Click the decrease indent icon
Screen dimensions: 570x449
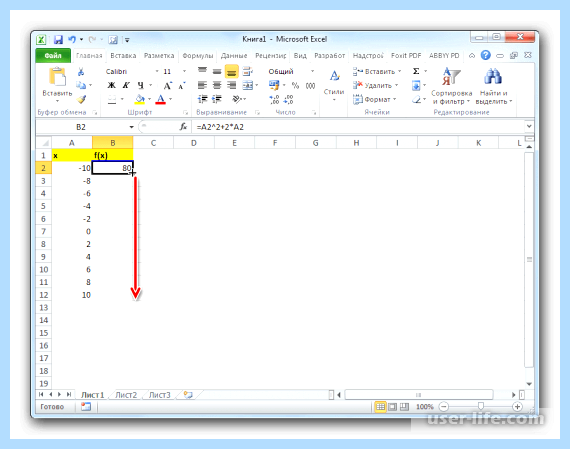click(202, 99)
